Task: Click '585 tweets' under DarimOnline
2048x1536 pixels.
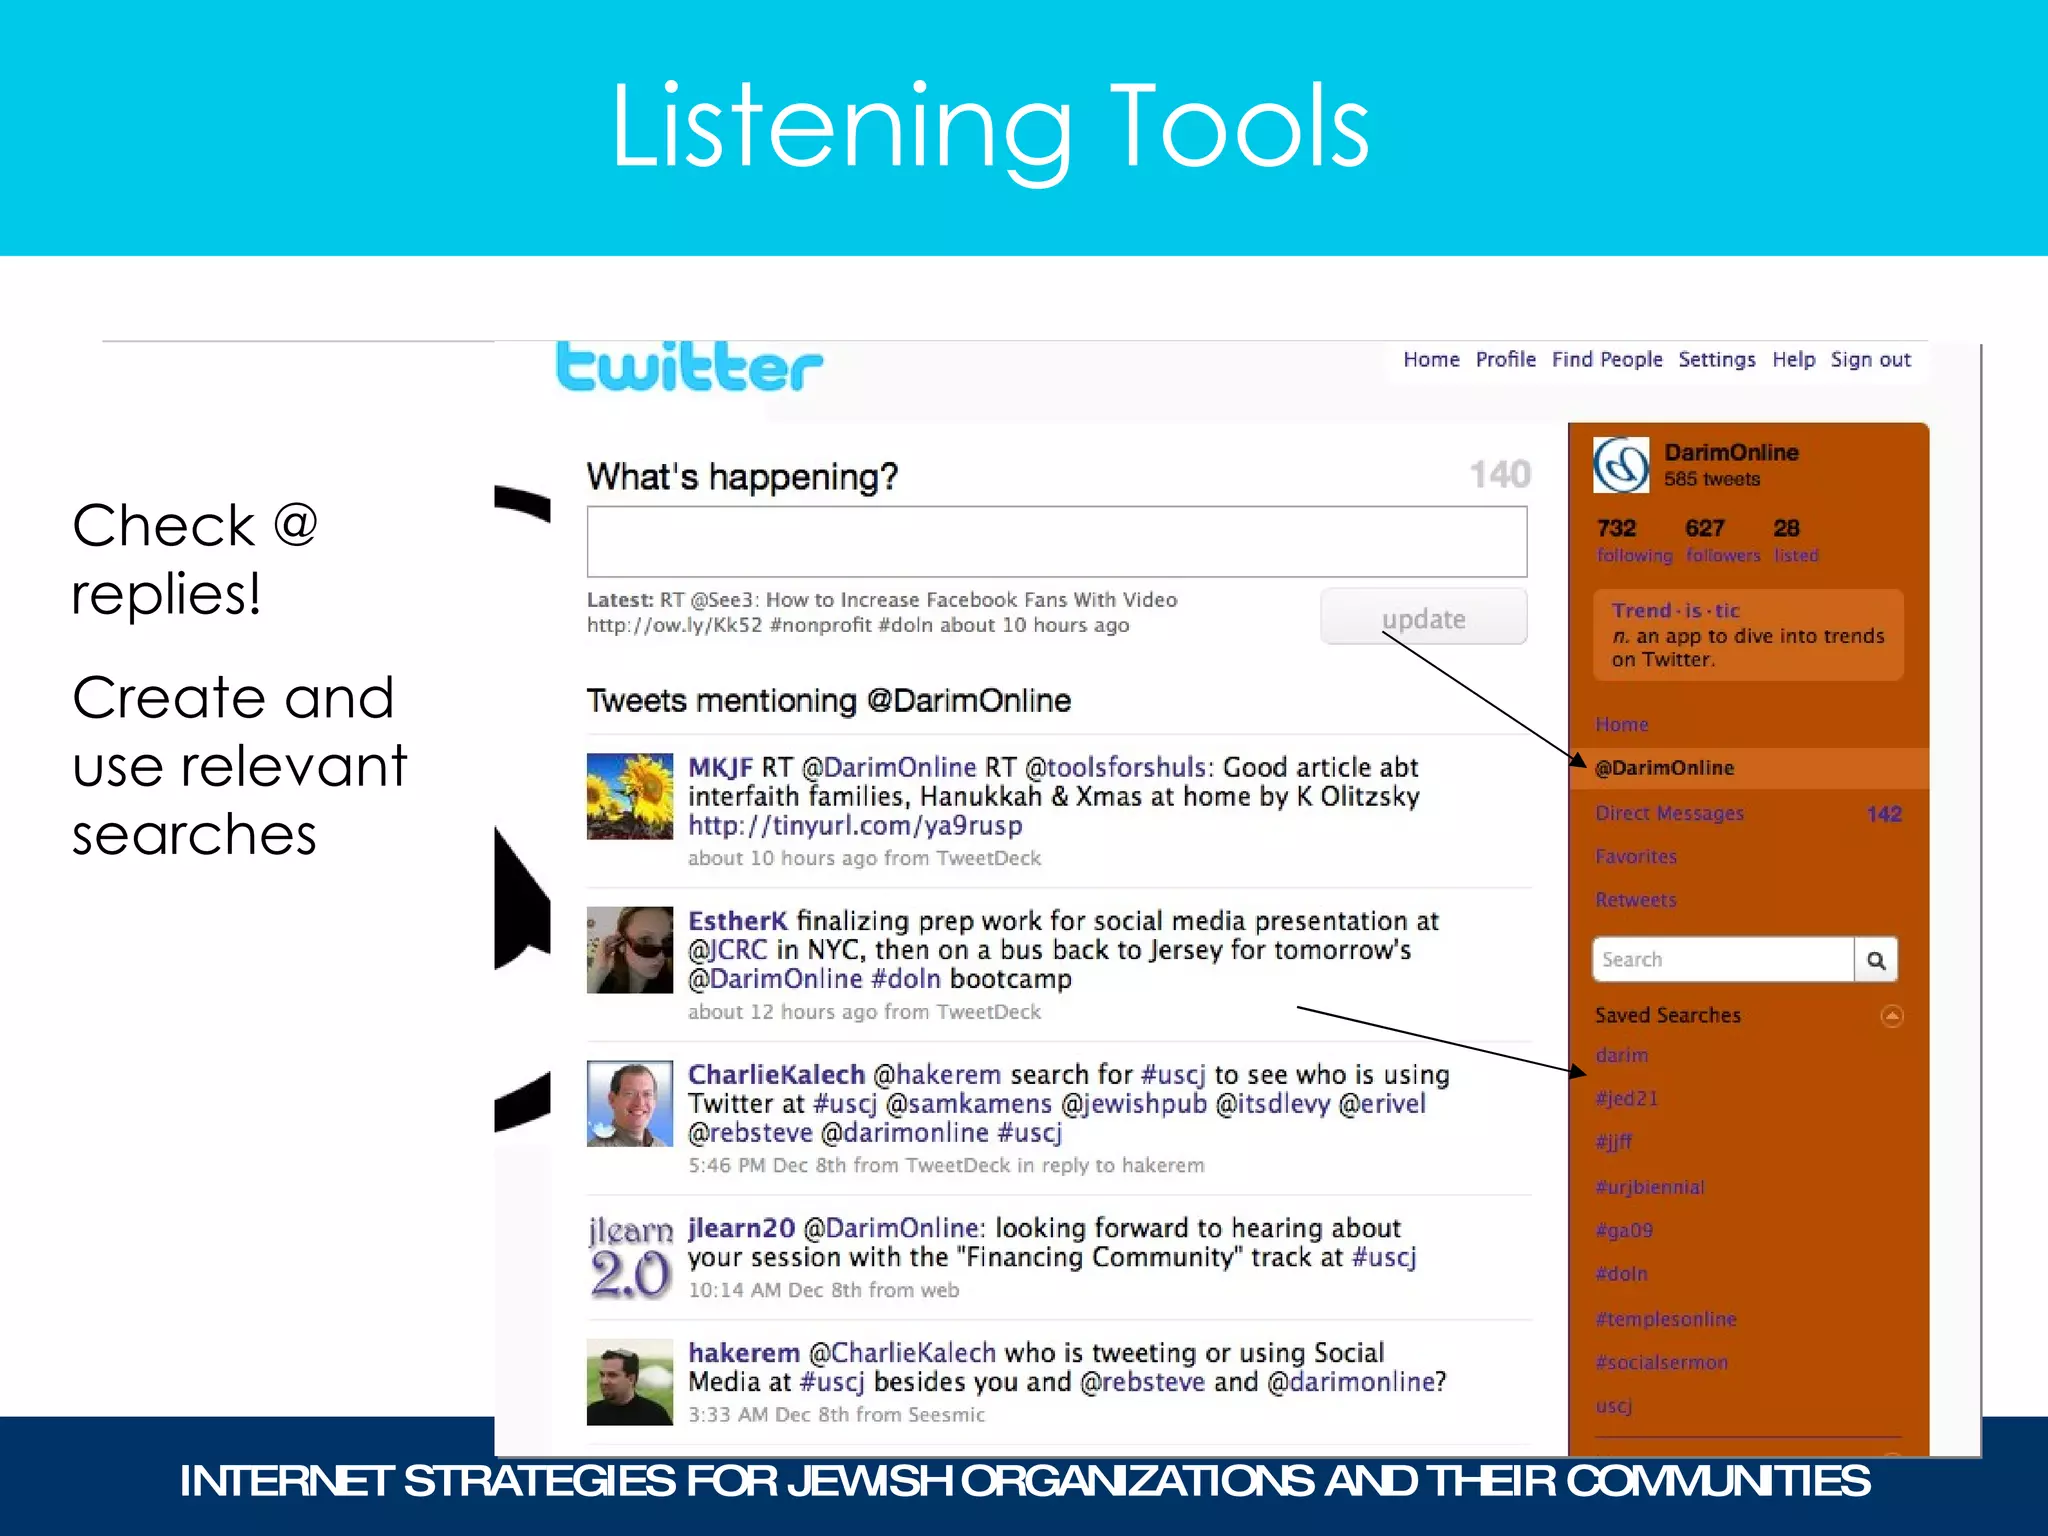Action: pos(1712,479)
